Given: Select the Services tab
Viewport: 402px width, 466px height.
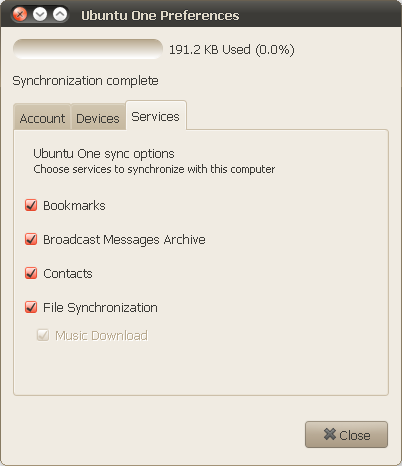Looking at the screenshot, I should pyautogui.click(x=155, y=116).
